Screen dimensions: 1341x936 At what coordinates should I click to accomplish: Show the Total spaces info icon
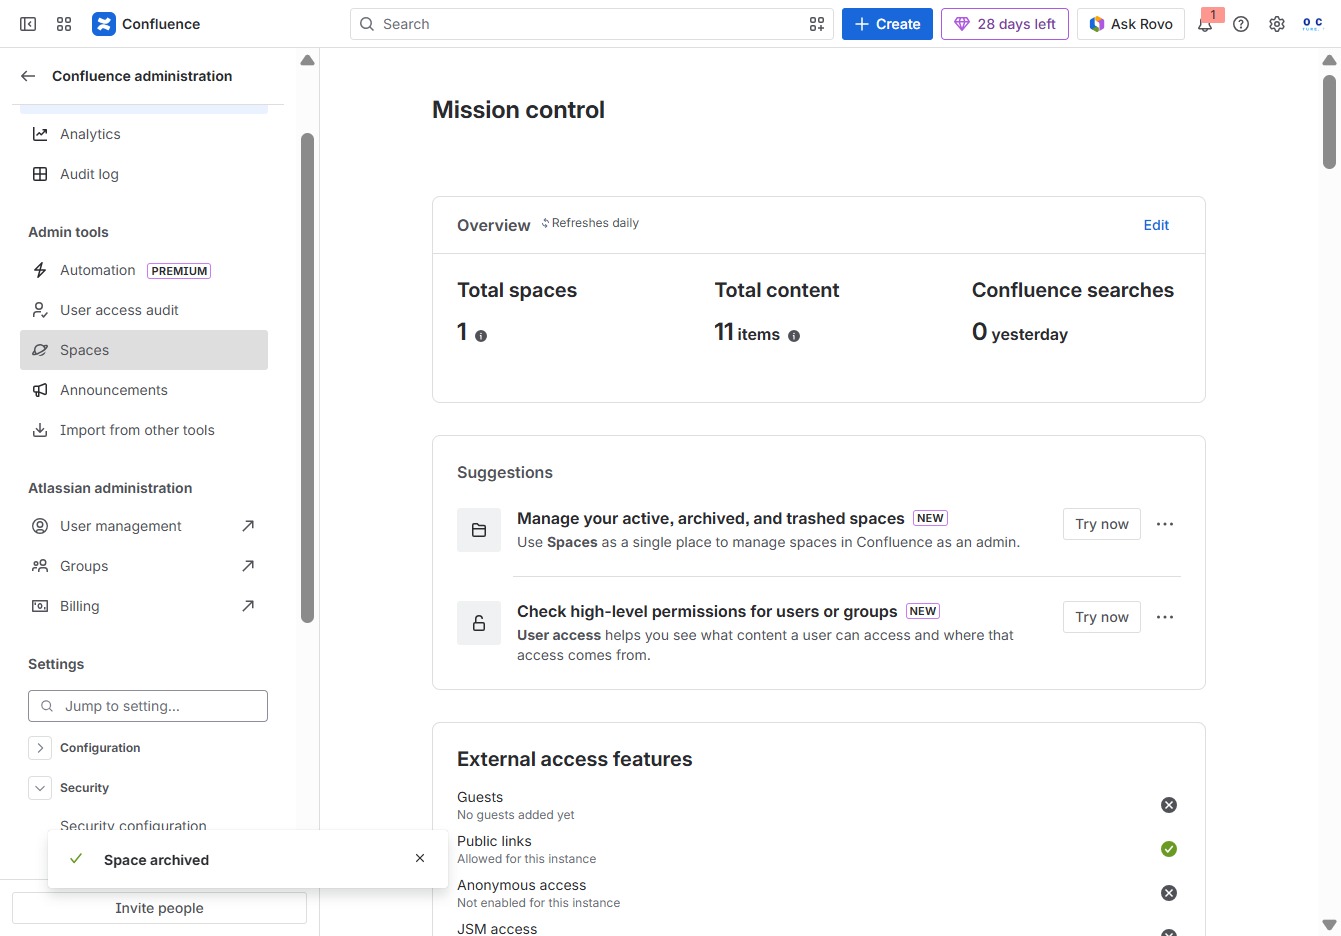(481, 336)
